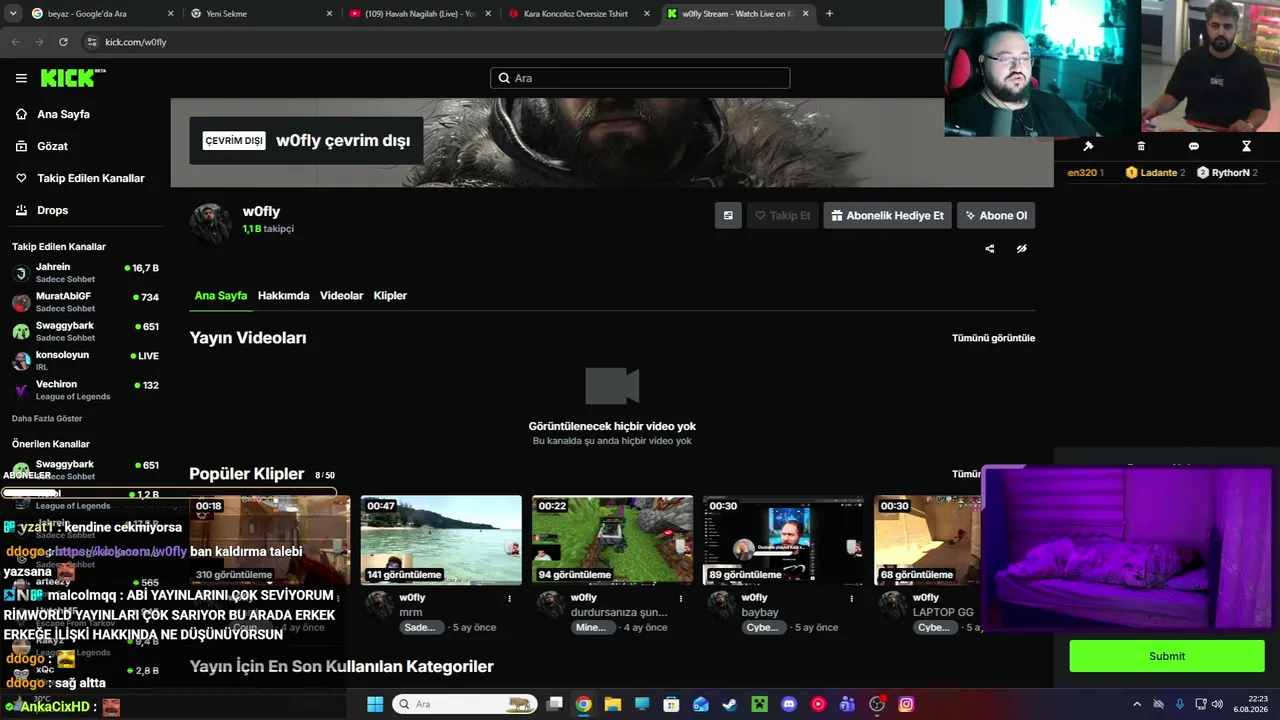View site information icon in address bar
1280x720 pixels.
click(x=92, y=42)
